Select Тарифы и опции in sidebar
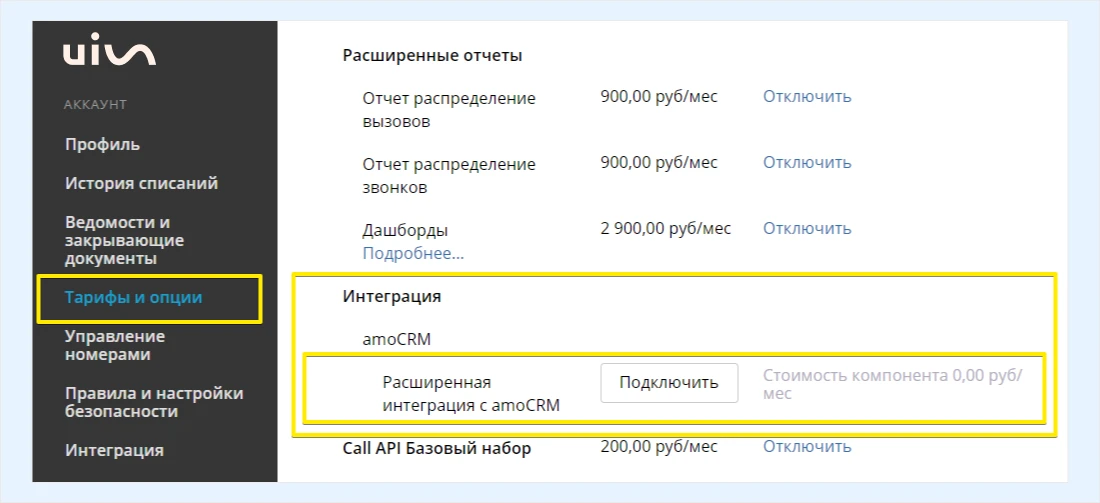Screen dimensions: 1100x503 coord(133,297)
